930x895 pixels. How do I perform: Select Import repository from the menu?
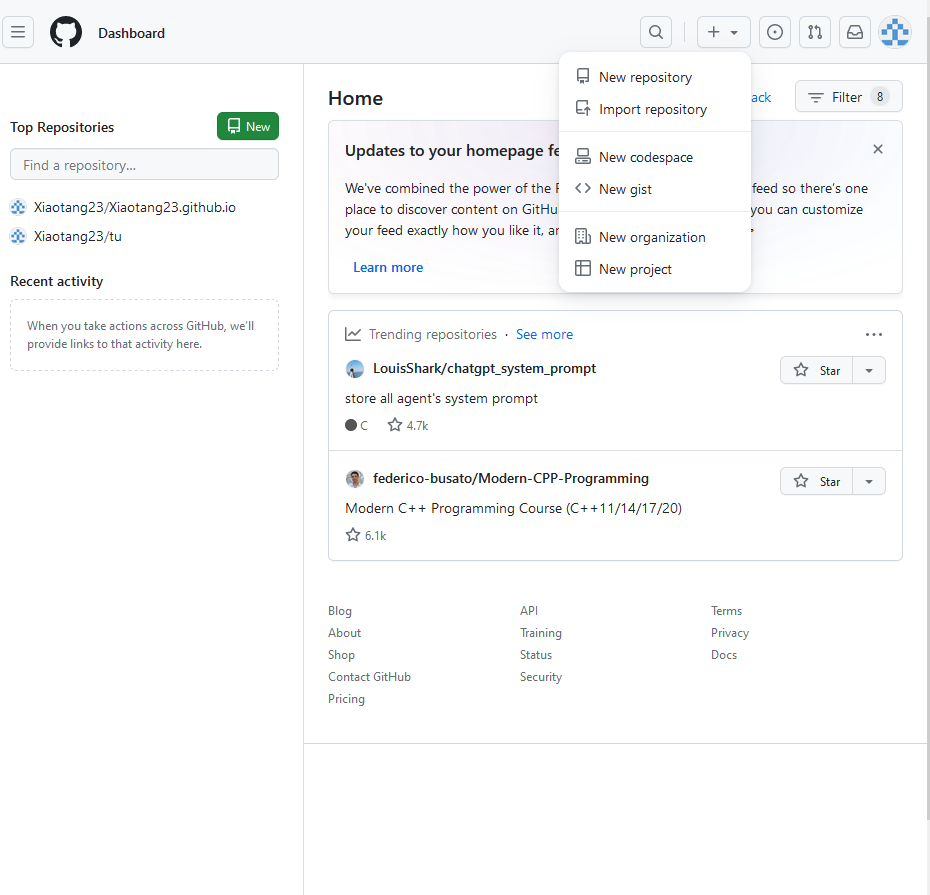(x=655, y=109)
